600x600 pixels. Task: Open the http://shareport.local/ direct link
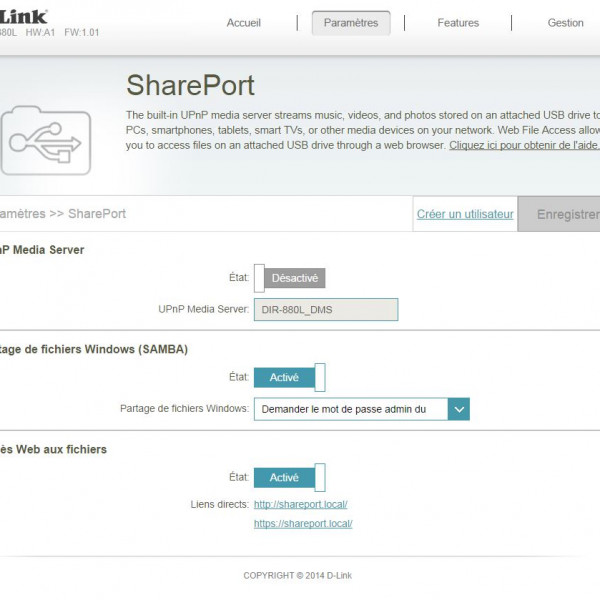click(x=300, y=504)
